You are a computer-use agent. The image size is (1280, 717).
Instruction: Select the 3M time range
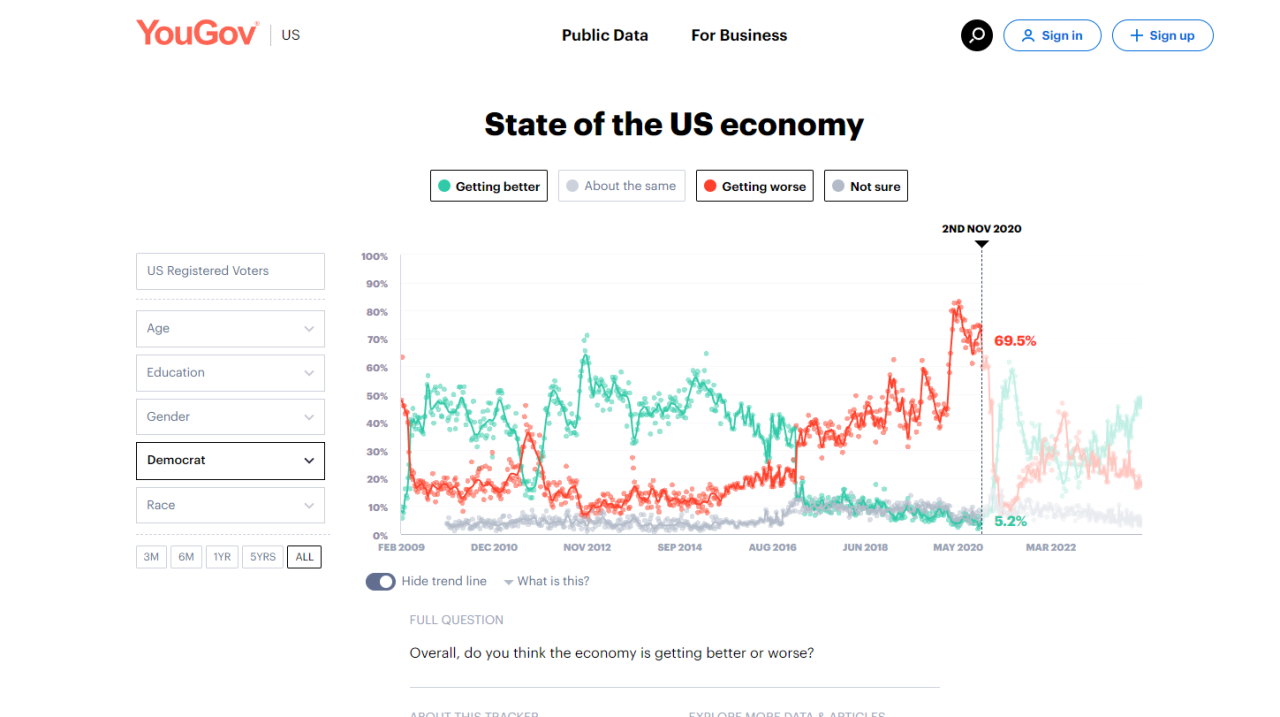pyautogui.click(x=151, y=557)
